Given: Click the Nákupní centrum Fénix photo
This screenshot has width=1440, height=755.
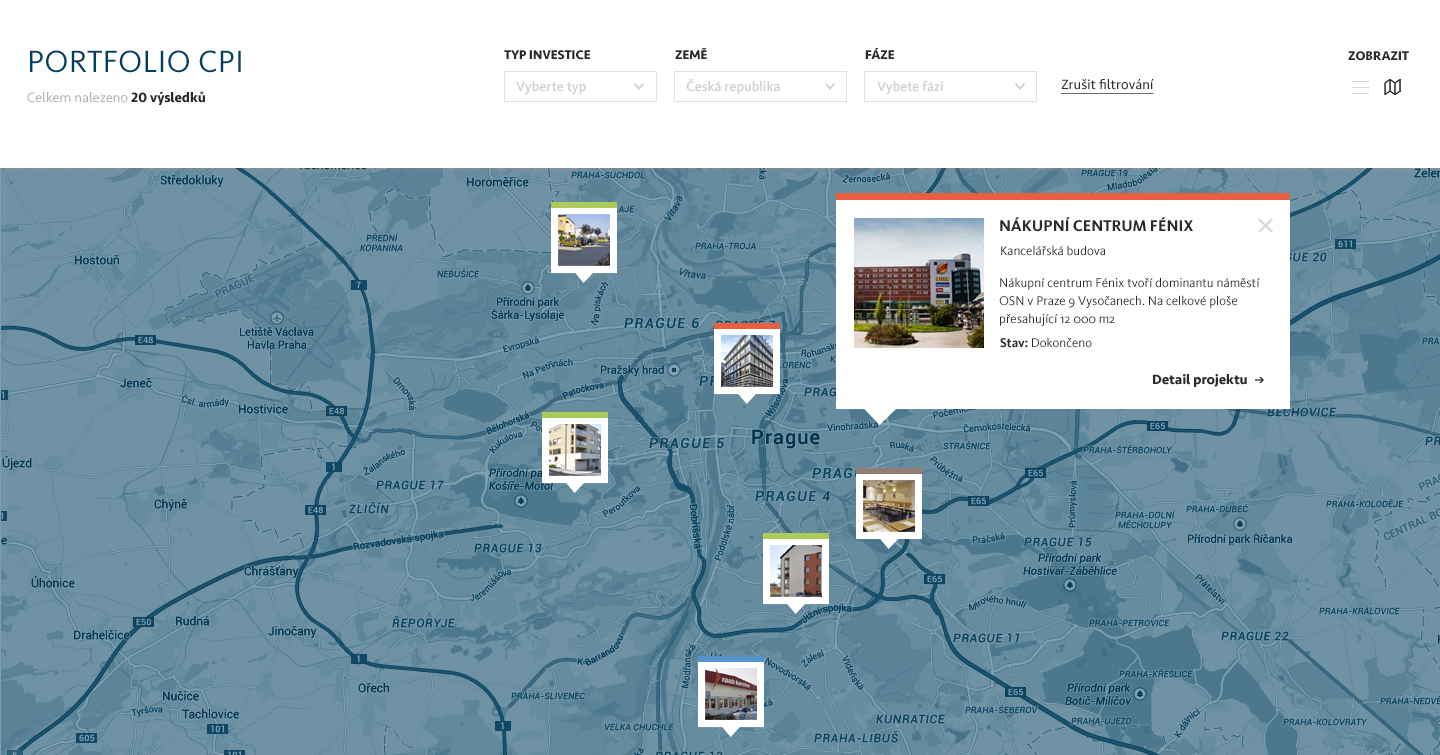Looking at the screenshot, I should pyautogui.click(x=919, y=283).
